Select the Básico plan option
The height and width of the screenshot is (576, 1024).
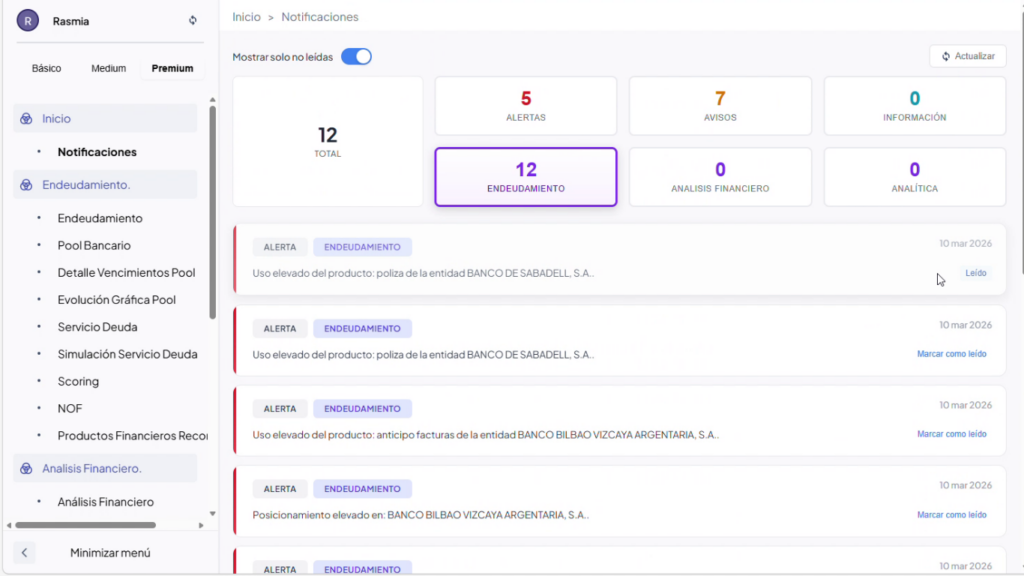click(x=46, y=69)
